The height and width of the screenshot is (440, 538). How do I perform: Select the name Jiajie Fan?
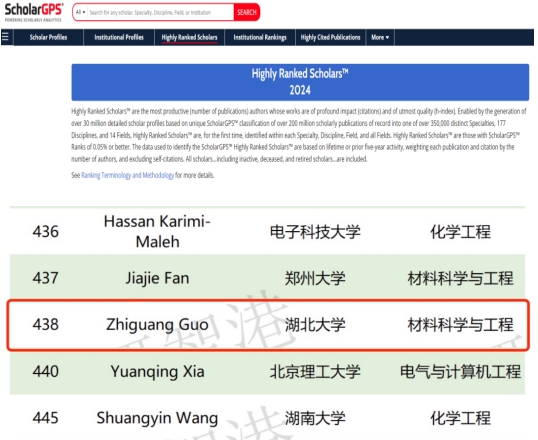pyautogui.click(x=157, y=278)
